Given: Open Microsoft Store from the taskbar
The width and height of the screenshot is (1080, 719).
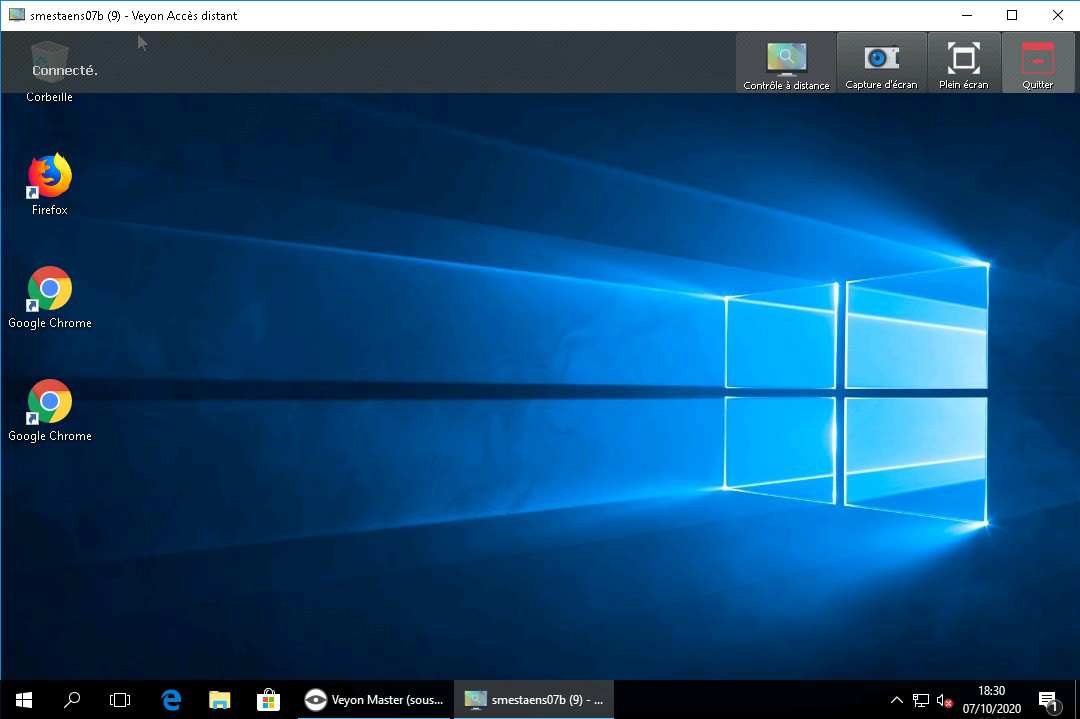Looking at the screenshot, I should tap(267, 700).
